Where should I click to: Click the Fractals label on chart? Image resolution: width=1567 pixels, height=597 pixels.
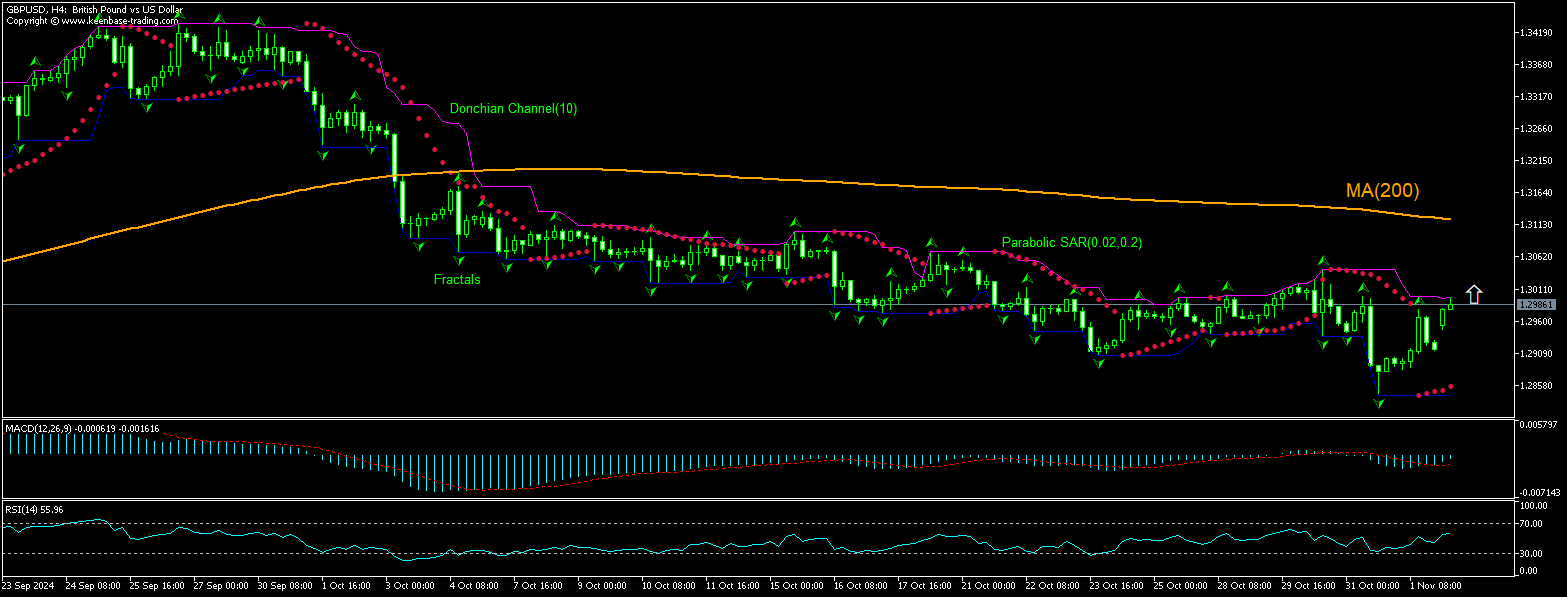456,279
